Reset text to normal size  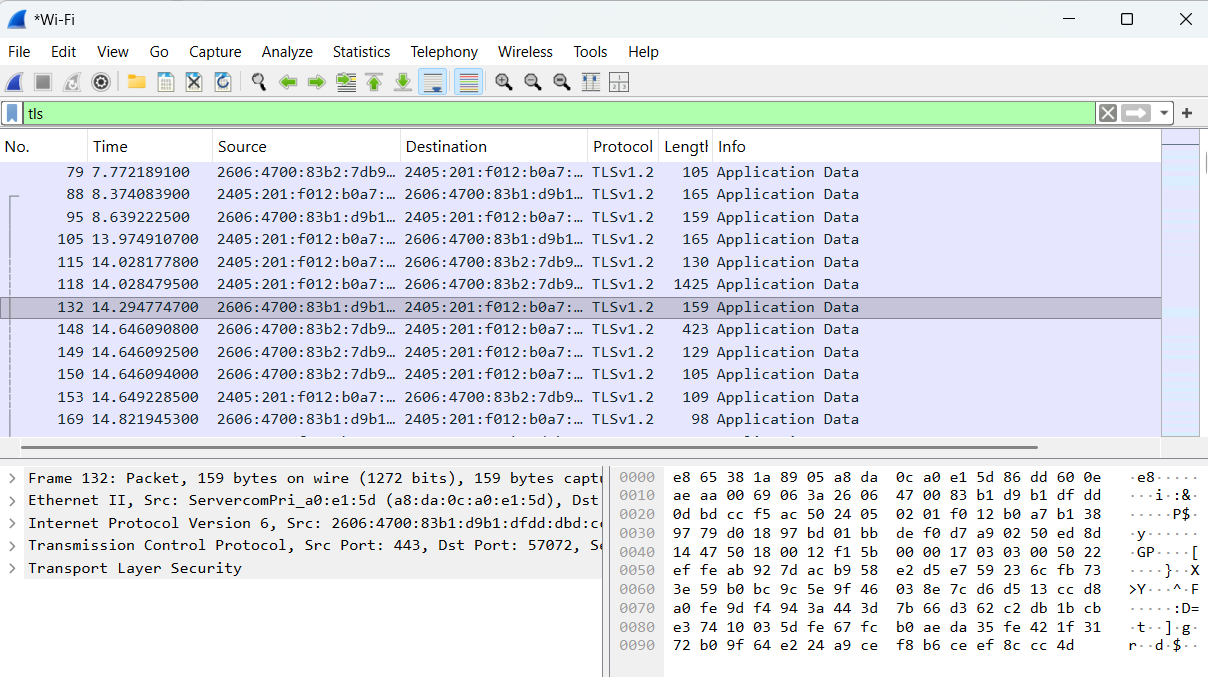pos(562,82)
